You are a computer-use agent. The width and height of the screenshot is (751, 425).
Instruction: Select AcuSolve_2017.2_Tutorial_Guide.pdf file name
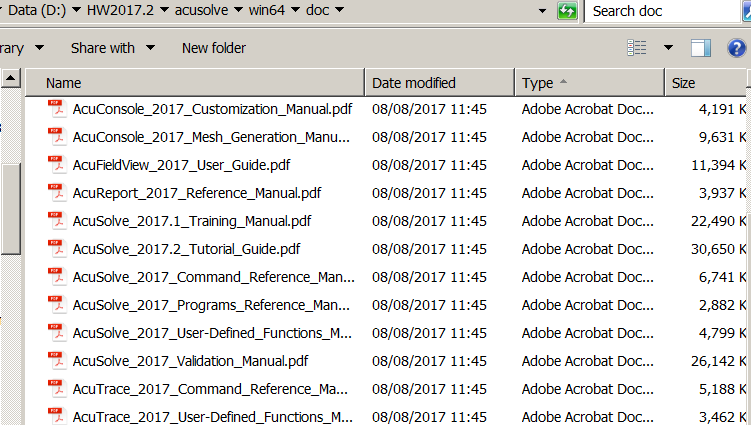(x=186, y=249)
